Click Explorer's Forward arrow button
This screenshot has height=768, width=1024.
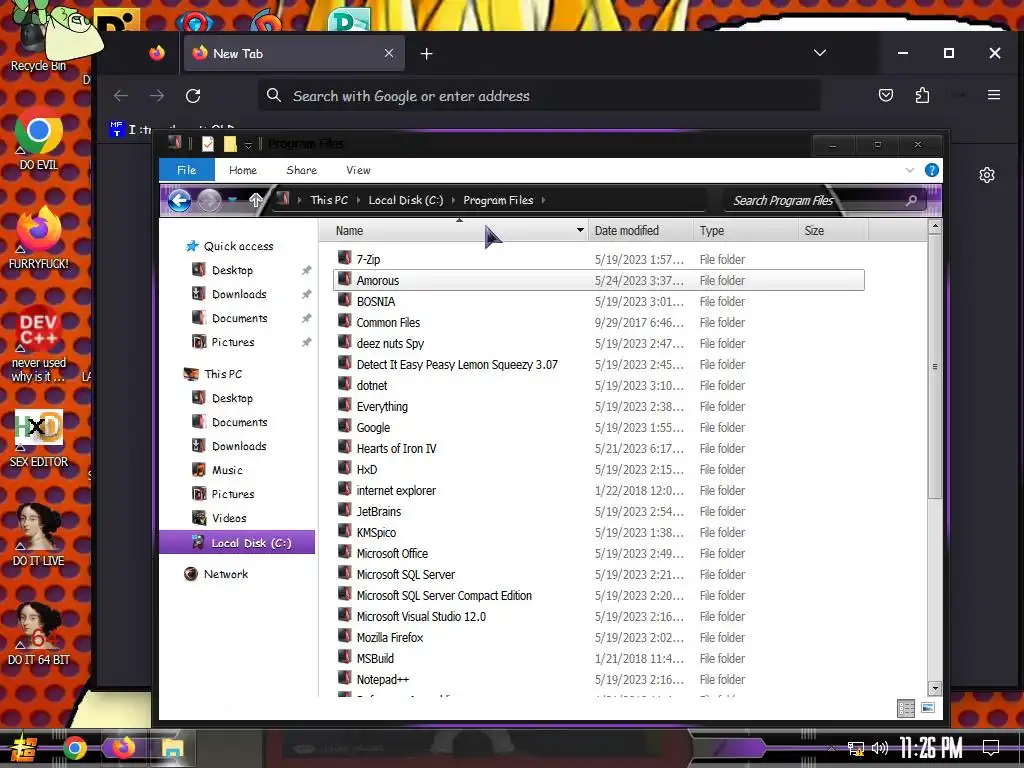tap(210, 200)
